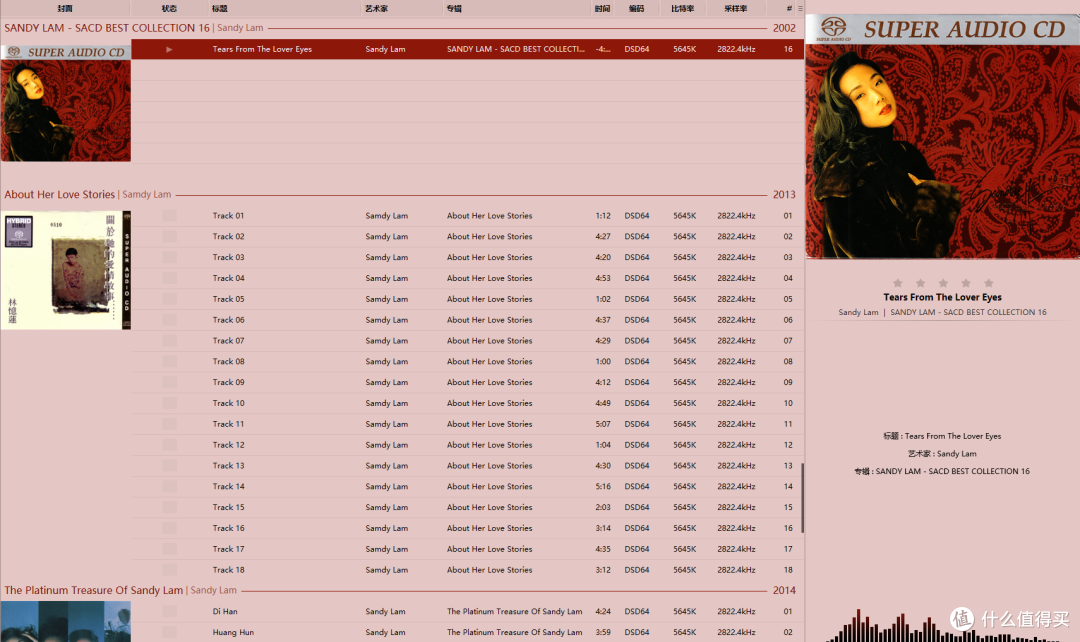This screenshot has width=1080, height=642.
Task: Click the 5645K bitrate cell of Track 14
Action: 685,486
